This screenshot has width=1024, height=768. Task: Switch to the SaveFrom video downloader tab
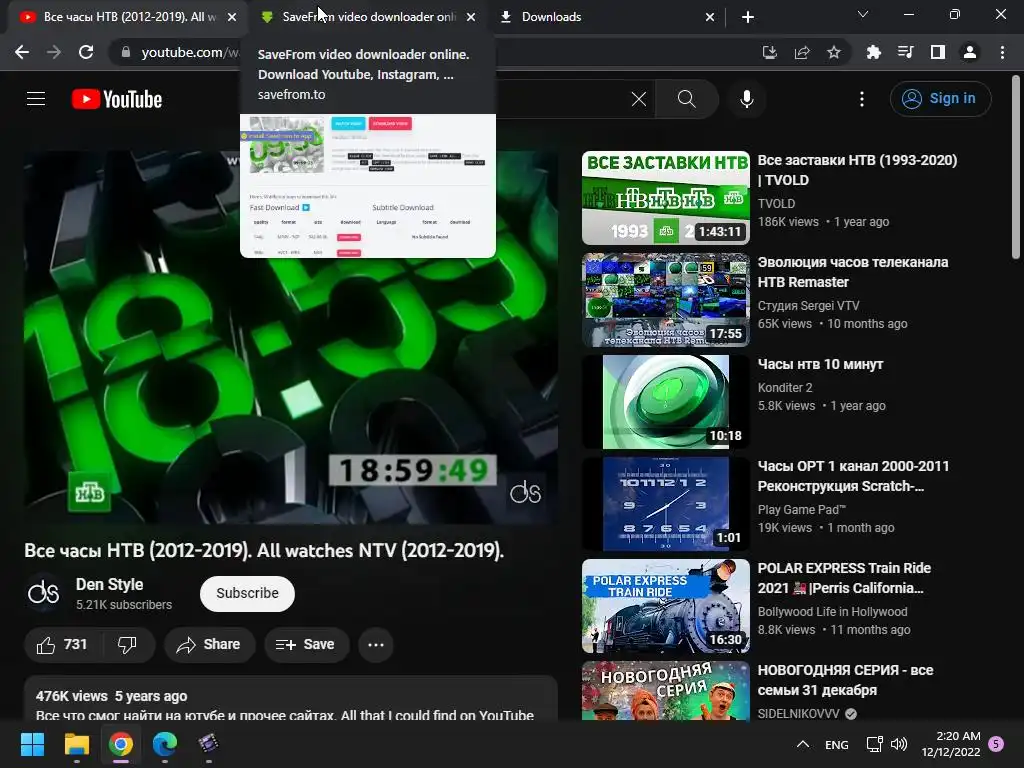tap(368, 17)
